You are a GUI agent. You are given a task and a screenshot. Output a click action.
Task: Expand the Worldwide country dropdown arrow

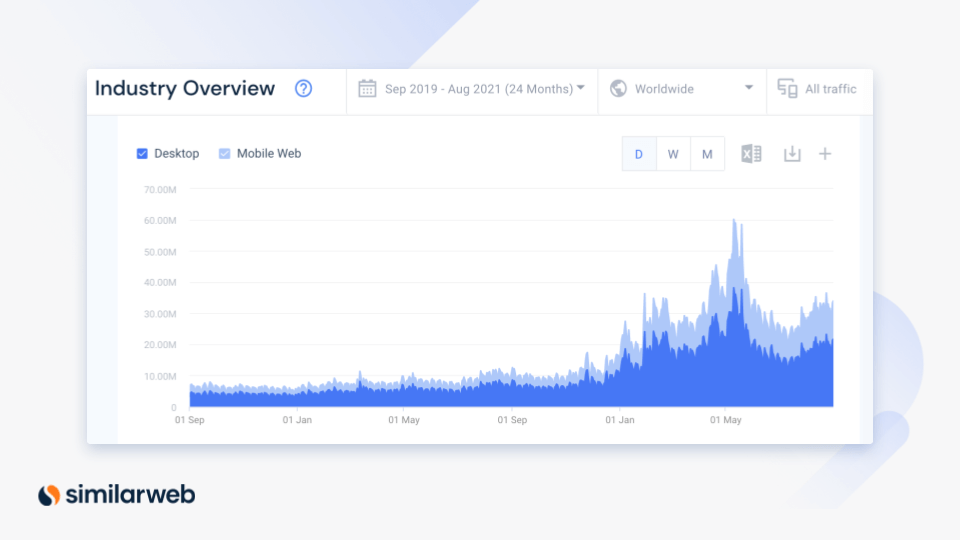pos(749,88)
